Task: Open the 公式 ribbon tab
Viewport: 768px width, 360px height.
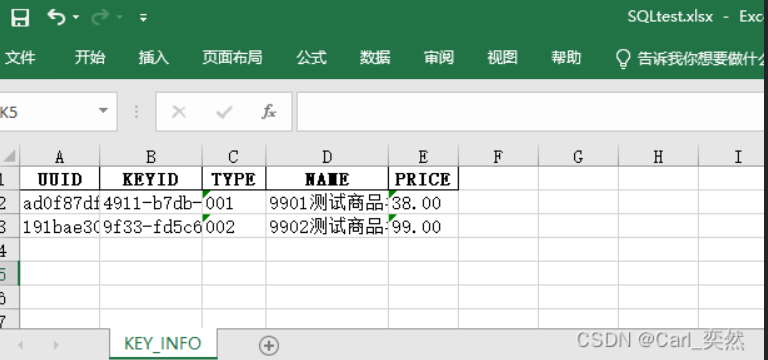Action: 311,58
